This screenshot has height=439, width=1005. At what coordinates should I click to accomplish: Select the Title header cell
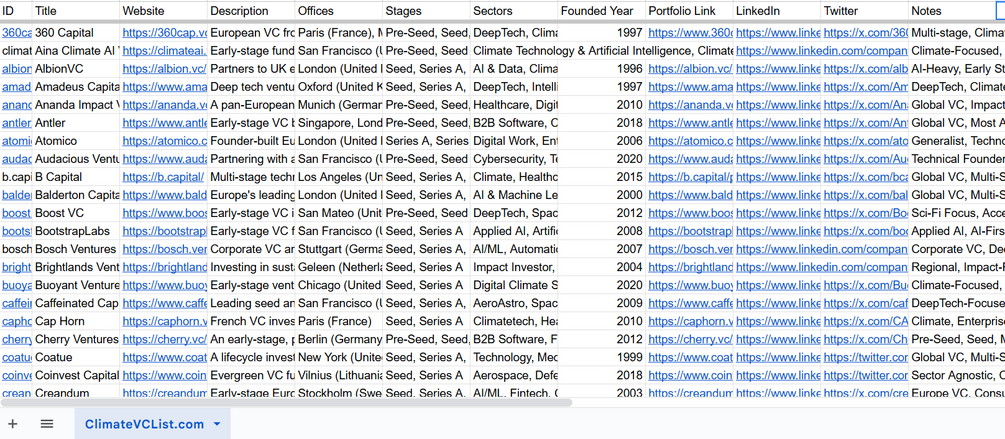pyautogui.click(x=76, y=11)
